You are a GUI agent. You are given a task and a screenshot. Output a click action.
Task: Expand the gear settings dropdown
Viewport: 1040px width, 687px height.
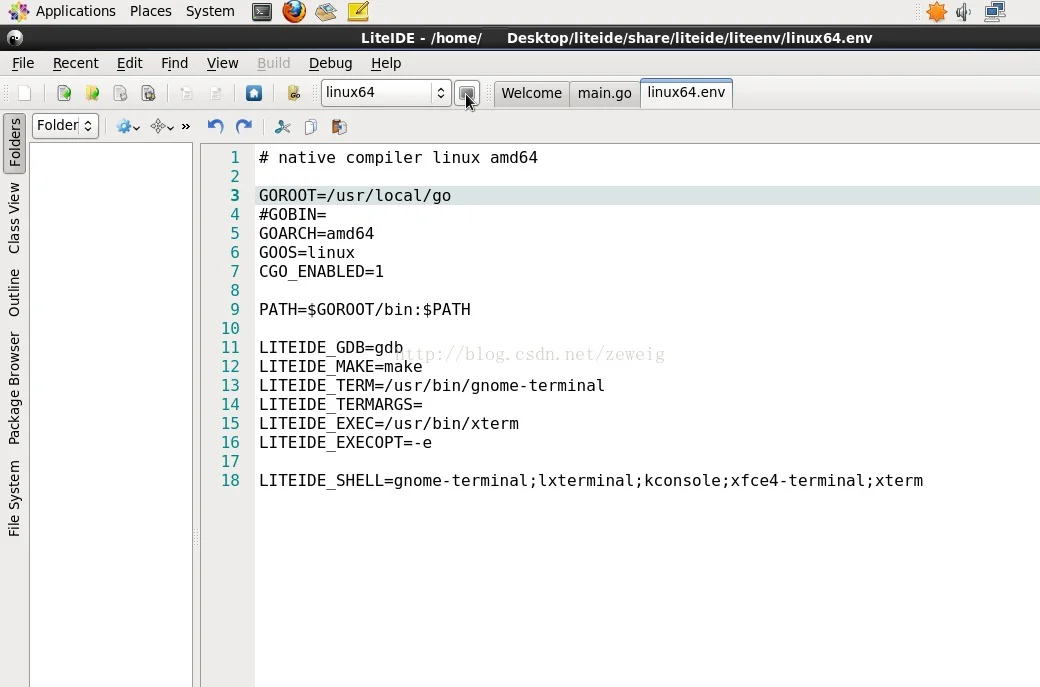tap(128, 127)
